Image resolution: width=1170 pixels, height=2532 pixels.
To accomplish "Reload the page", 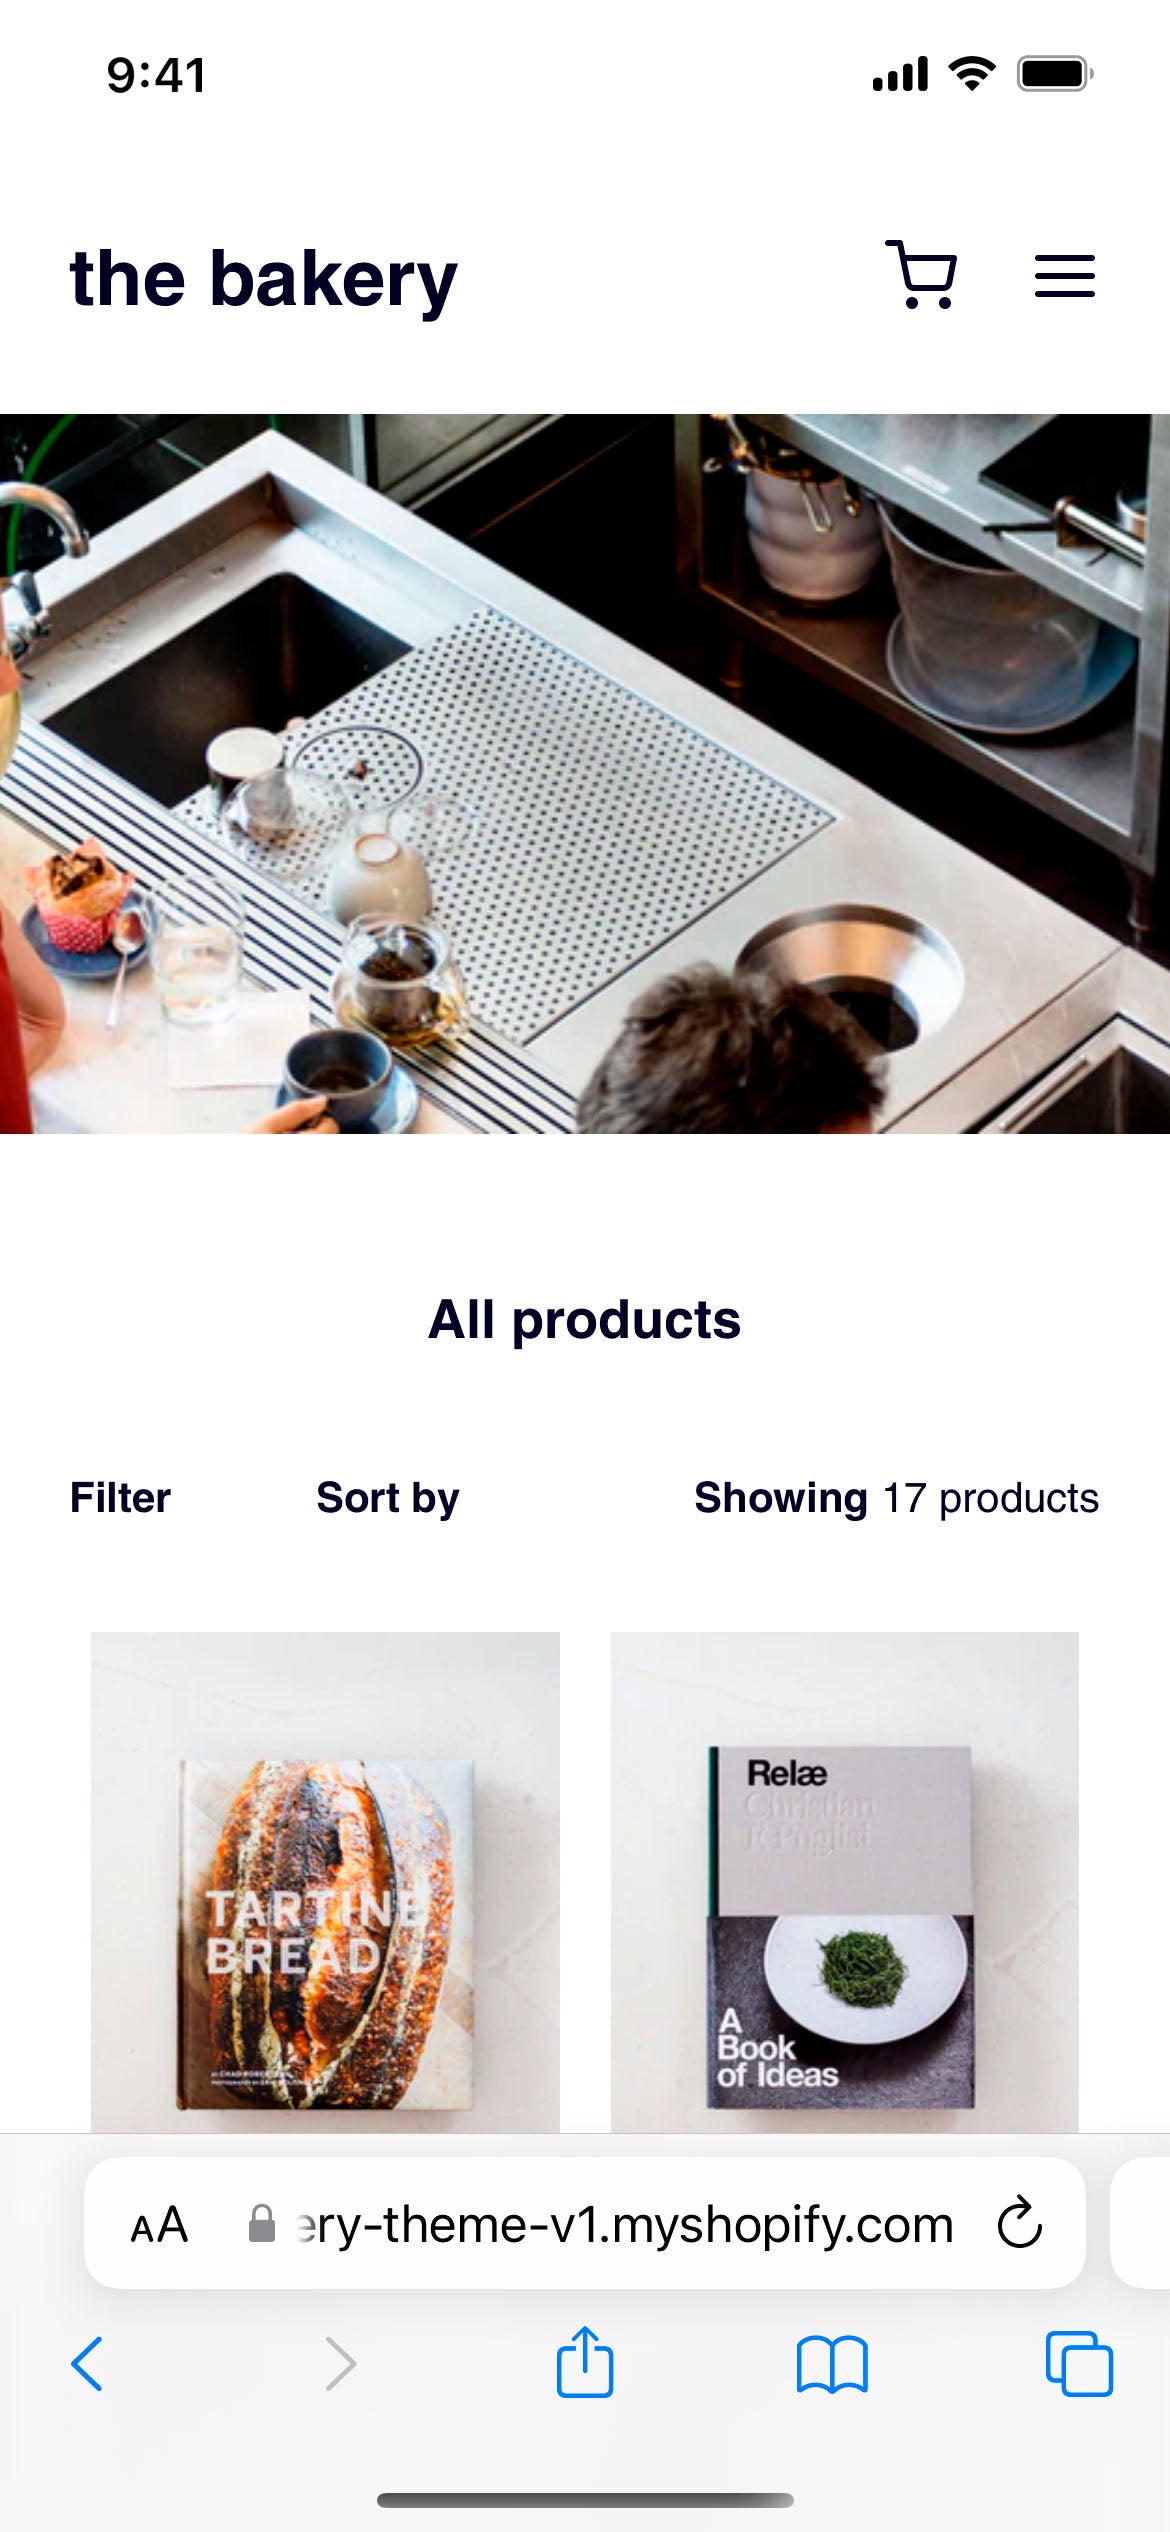I will (1019, 2223).
